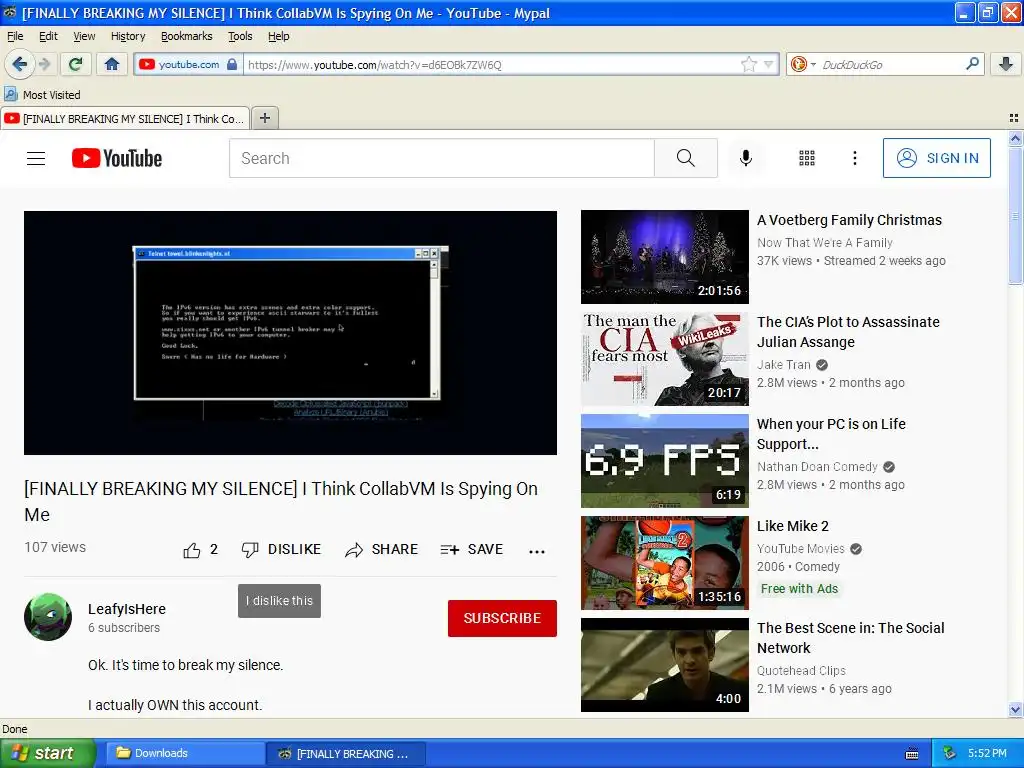Open the File menu
This screenshot has height=768, width=1024.
(15, 36)
